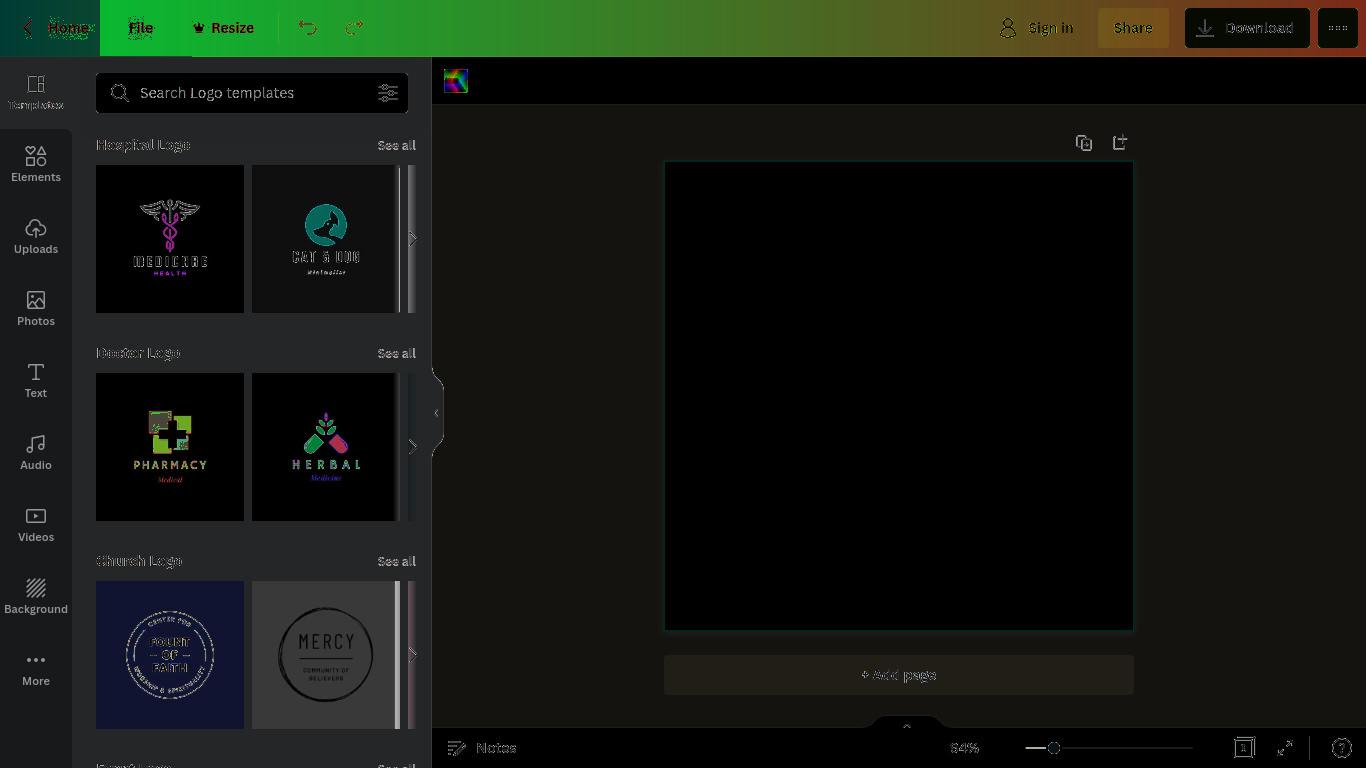Redo the last action
1366x768 pixels.
point(354,28)
